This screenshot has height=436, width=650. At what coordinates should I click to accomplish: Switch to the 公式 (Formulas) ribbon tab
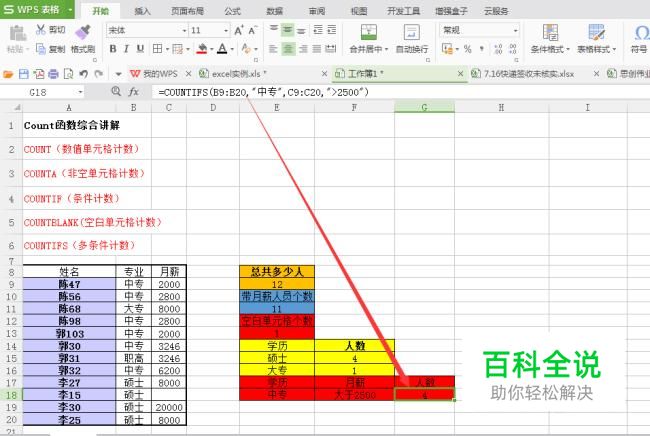pos(232,11)
